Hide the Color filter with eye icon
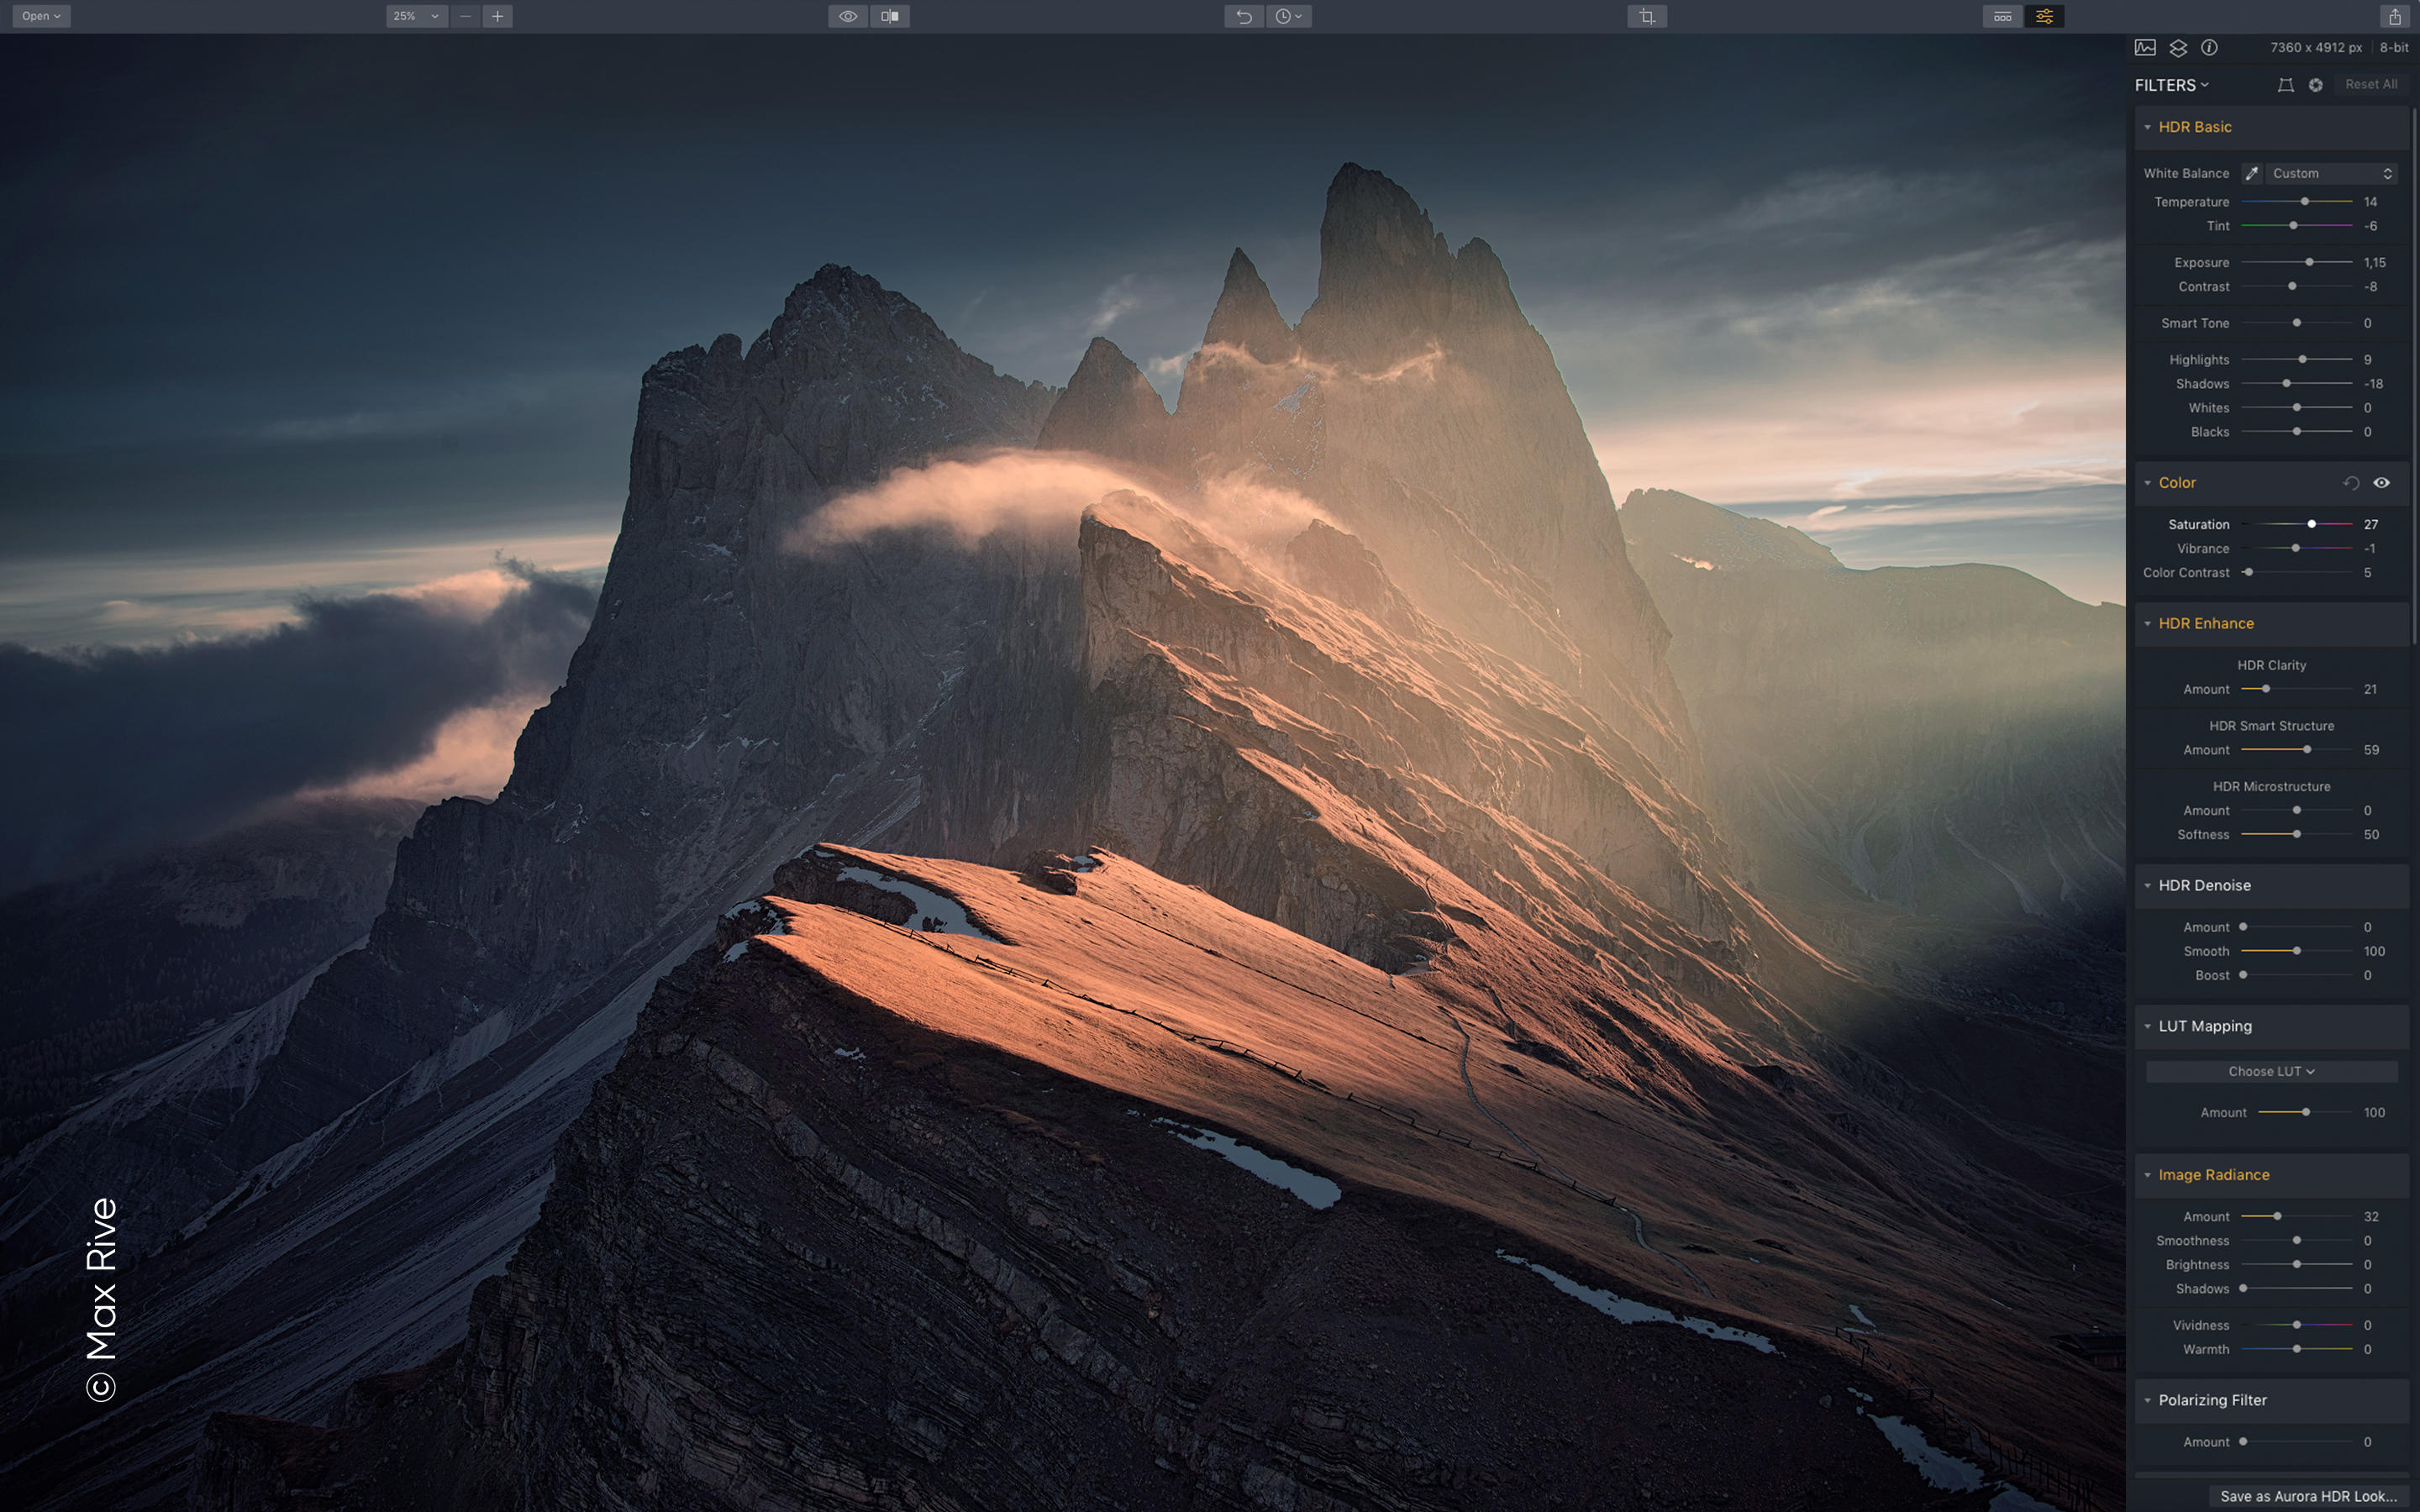 [2382, 483]
